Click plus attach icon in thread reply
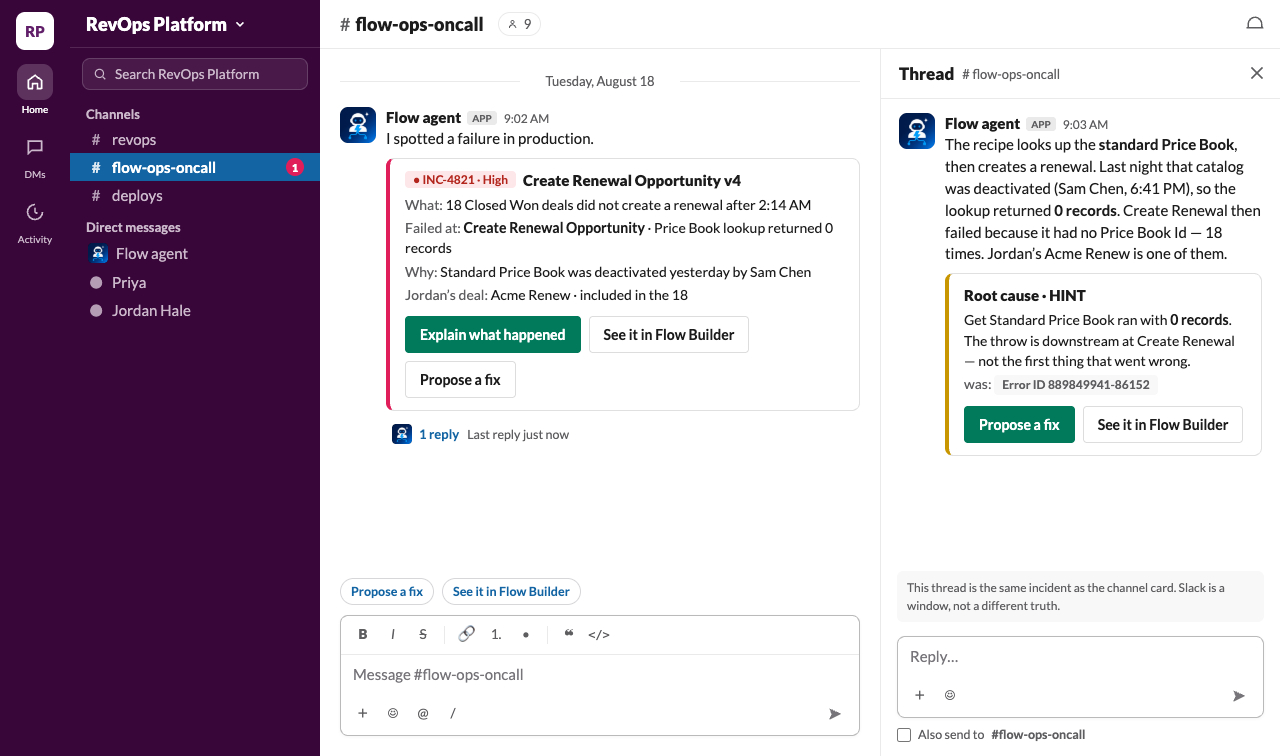This screenshot has height=756, width=1280. click(920, 695)
